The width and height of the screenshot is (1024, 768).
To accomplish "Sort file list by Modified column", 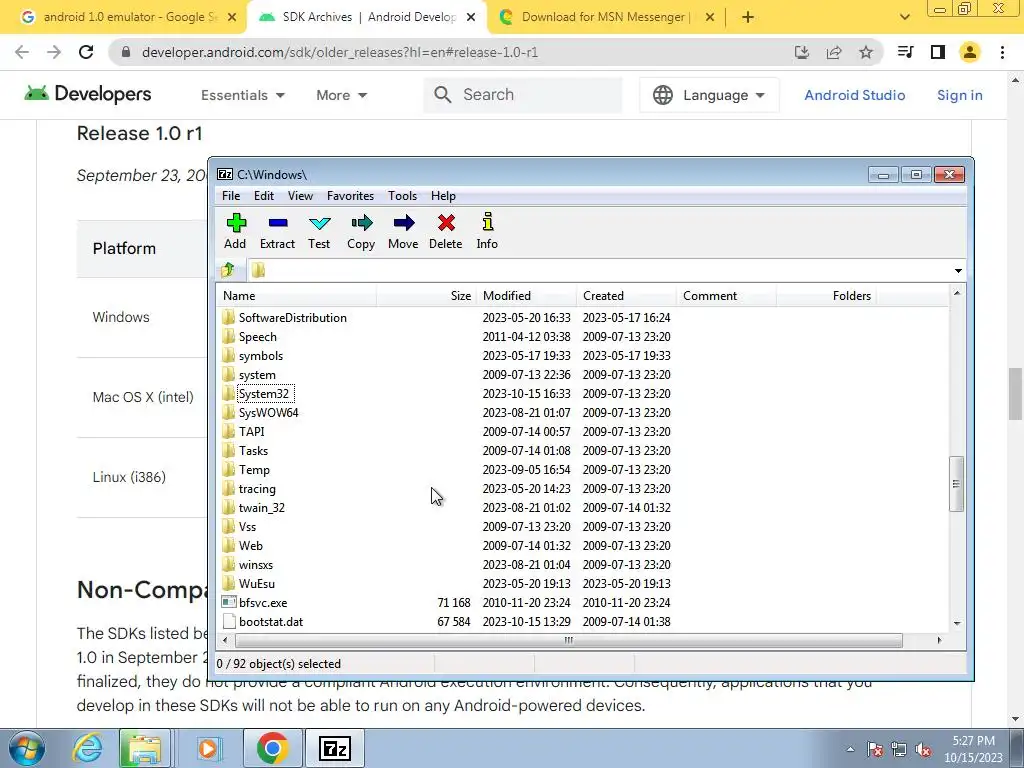I will [526, 296].
